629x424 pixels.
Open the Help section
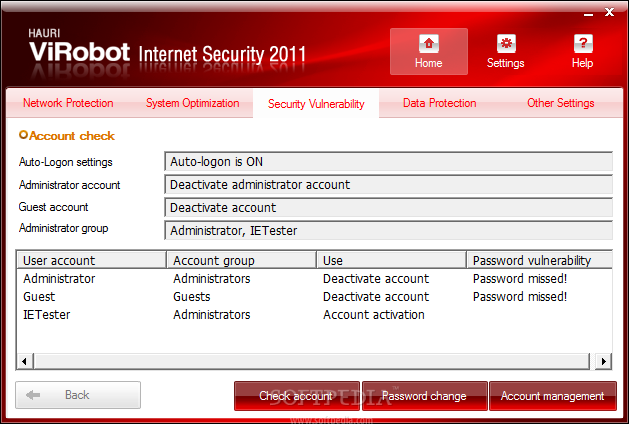tap(582, 51)
